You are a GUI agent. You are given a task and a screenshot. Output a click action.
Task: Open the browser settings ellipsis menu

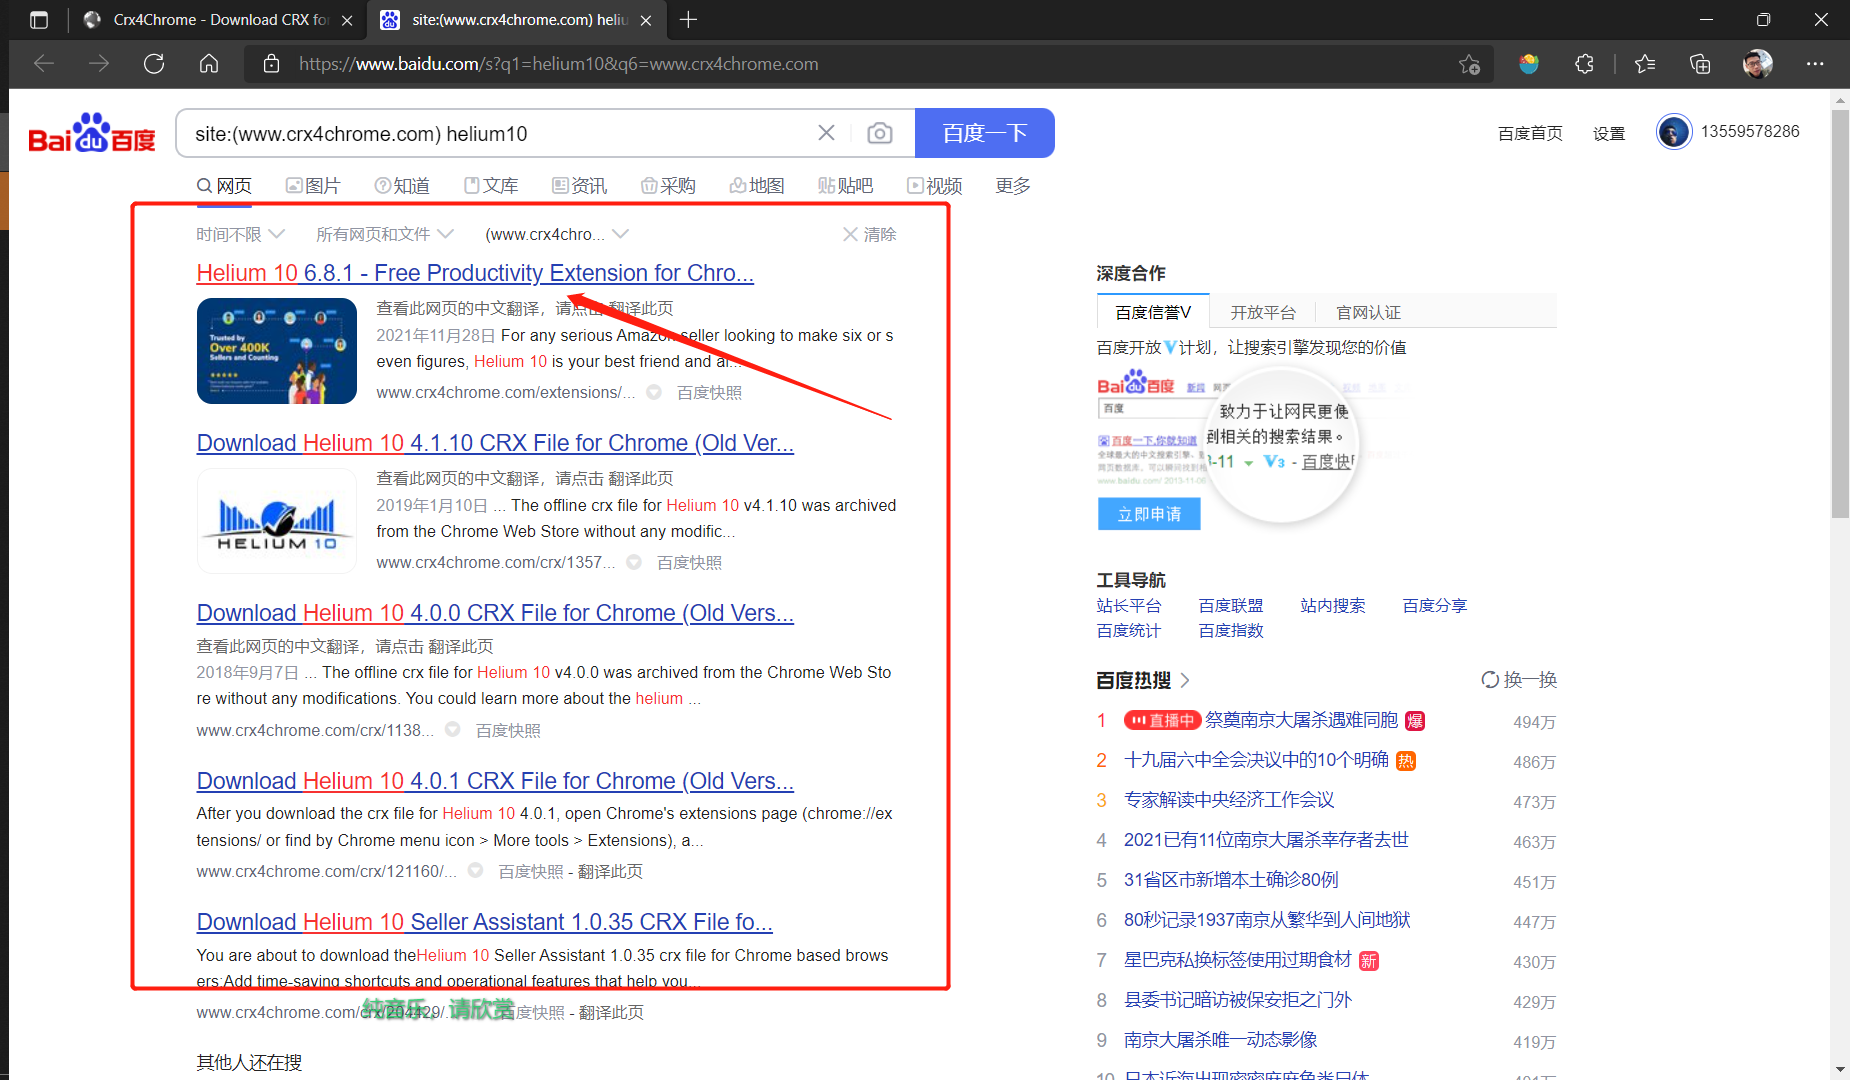[x=1815, y=64]
